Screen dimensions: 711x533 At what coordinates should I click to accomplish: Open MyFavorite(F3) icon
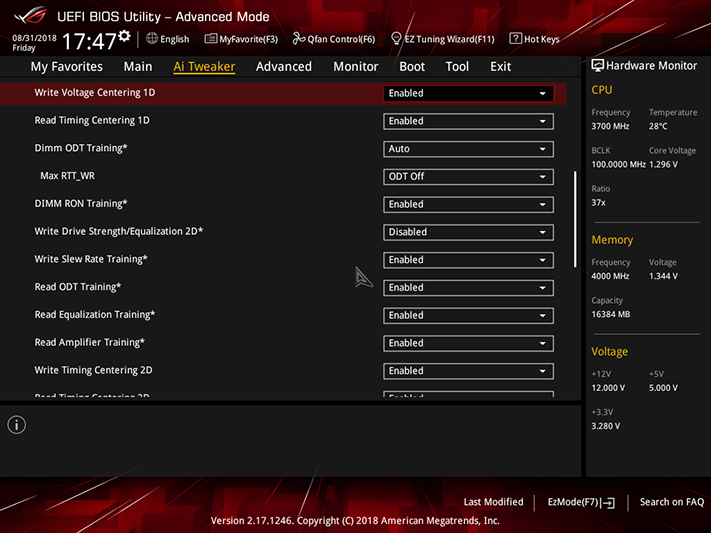pyautogui.click(x=210, y=39)
